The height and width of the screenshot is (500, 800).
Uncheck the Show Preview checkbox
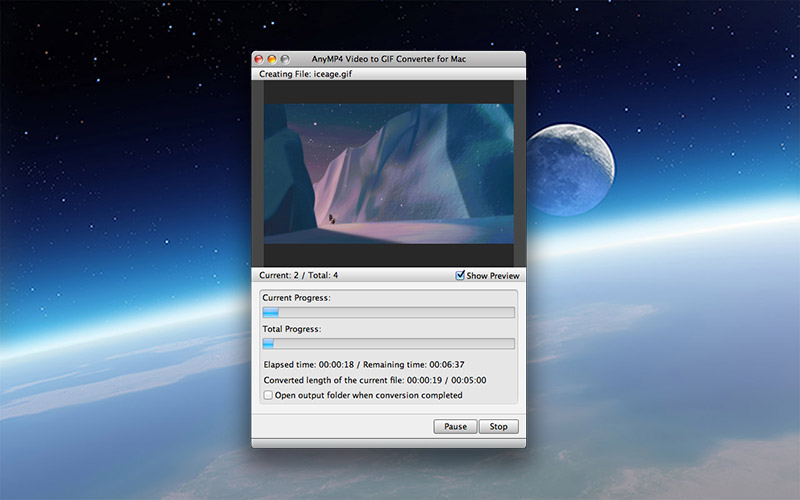point(460,275)
